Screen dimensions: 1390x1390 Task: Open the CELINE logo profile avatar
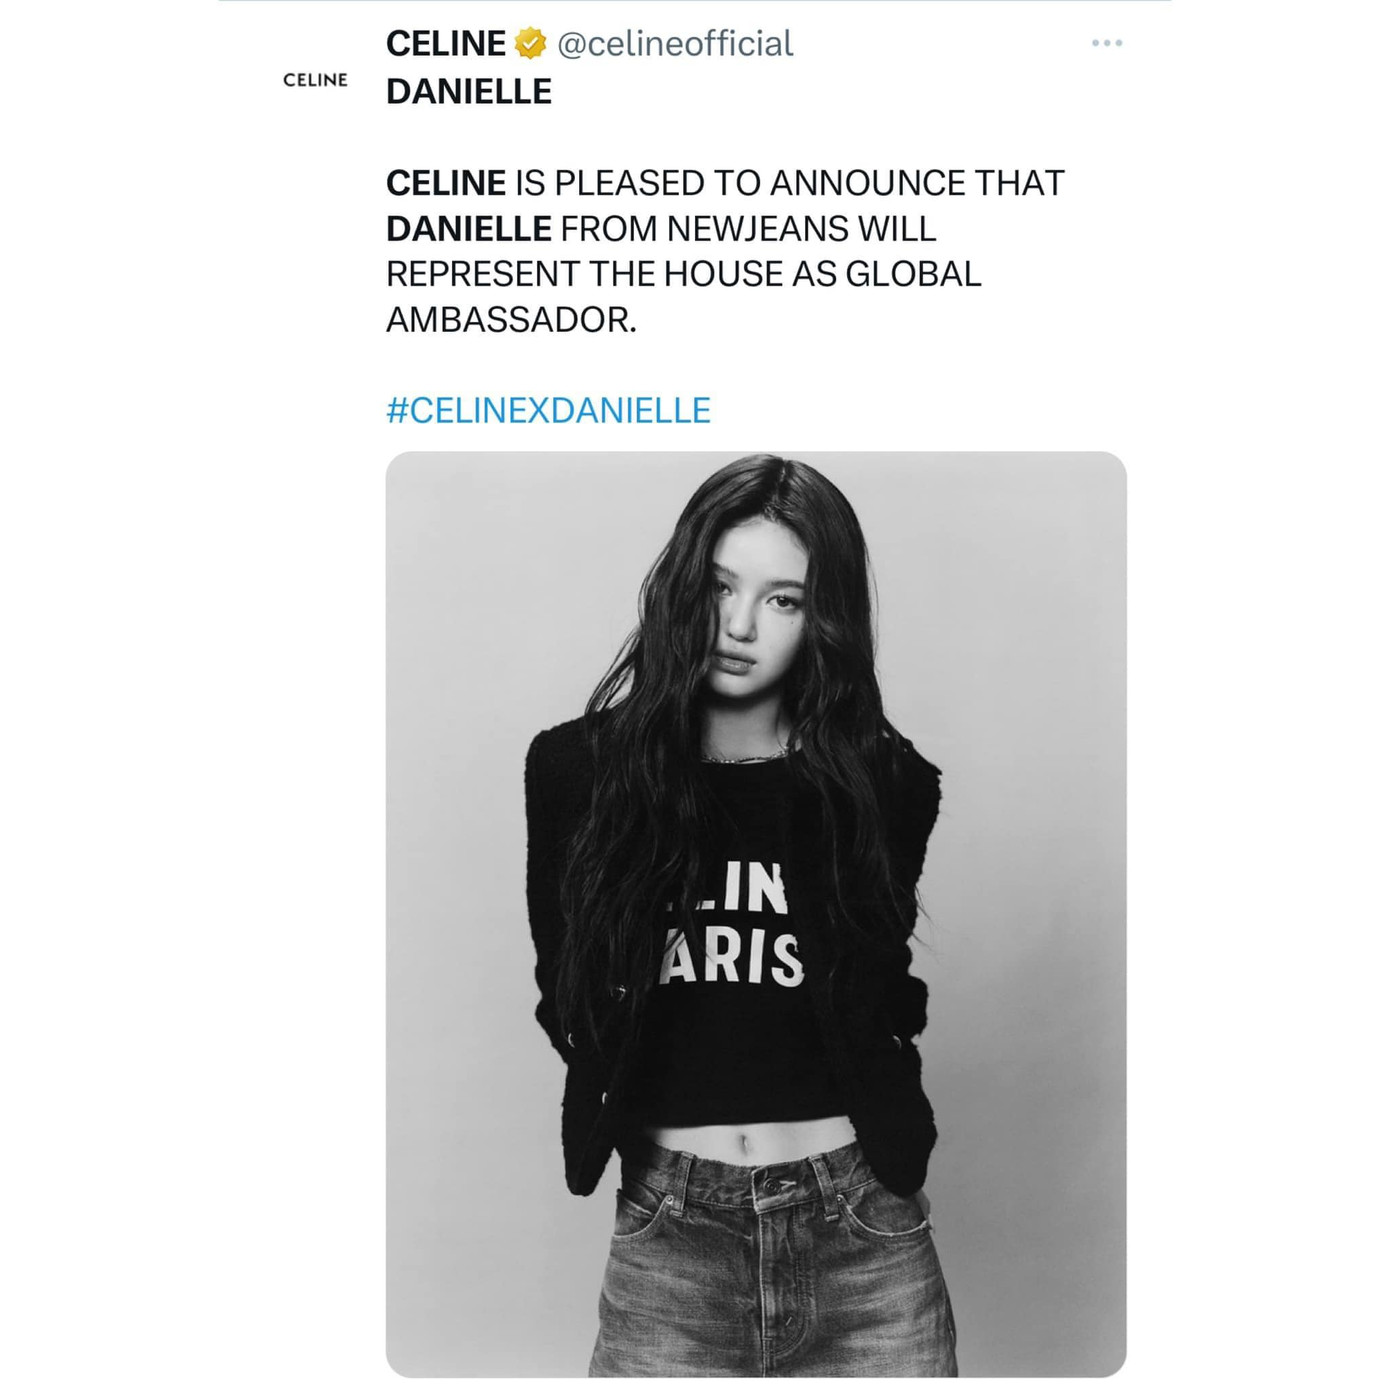pyautogui.click(x=315, y=80)
